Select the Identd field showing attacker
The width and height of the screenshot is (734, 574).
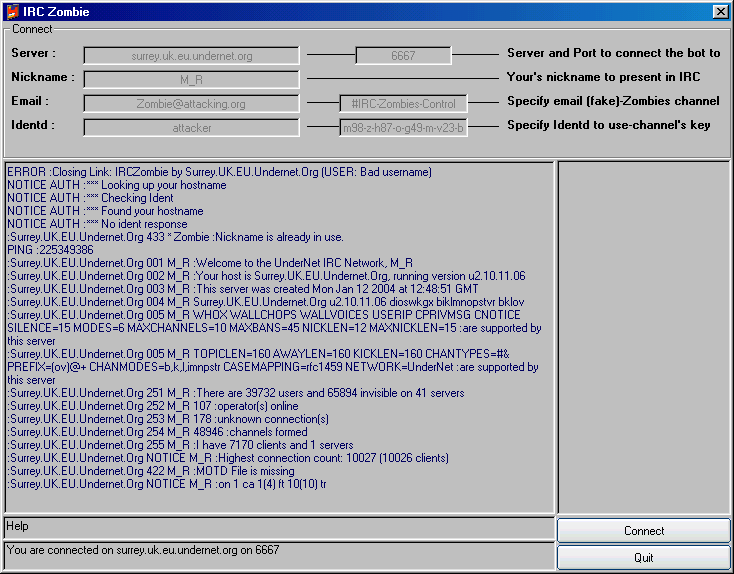(x=191, y=127)
